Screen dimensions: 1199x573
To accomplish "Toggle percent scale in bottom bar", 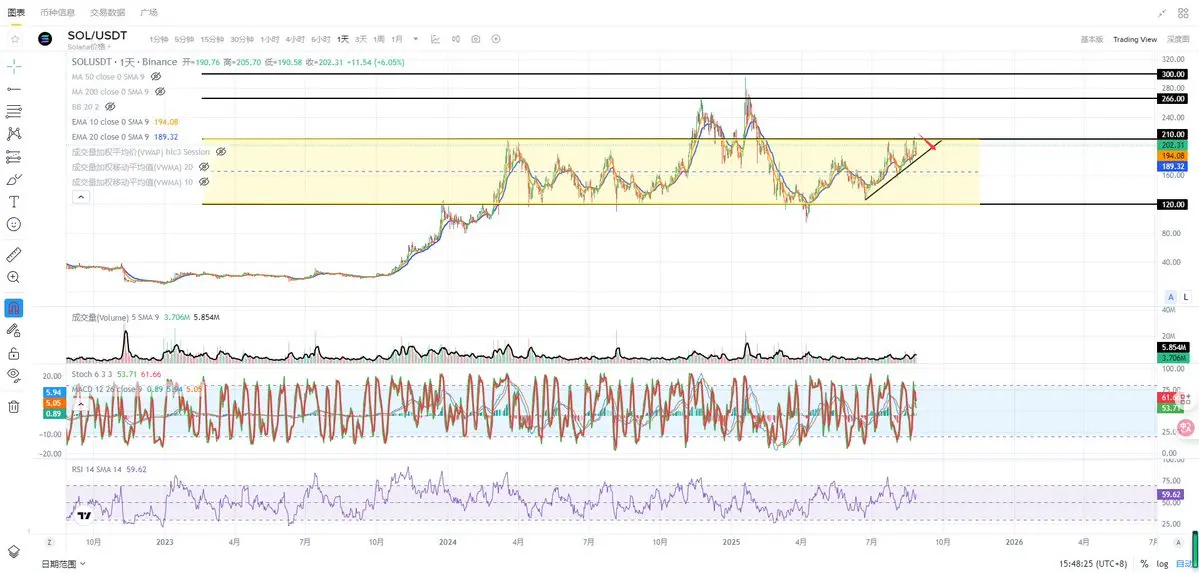I will 1145,564.
